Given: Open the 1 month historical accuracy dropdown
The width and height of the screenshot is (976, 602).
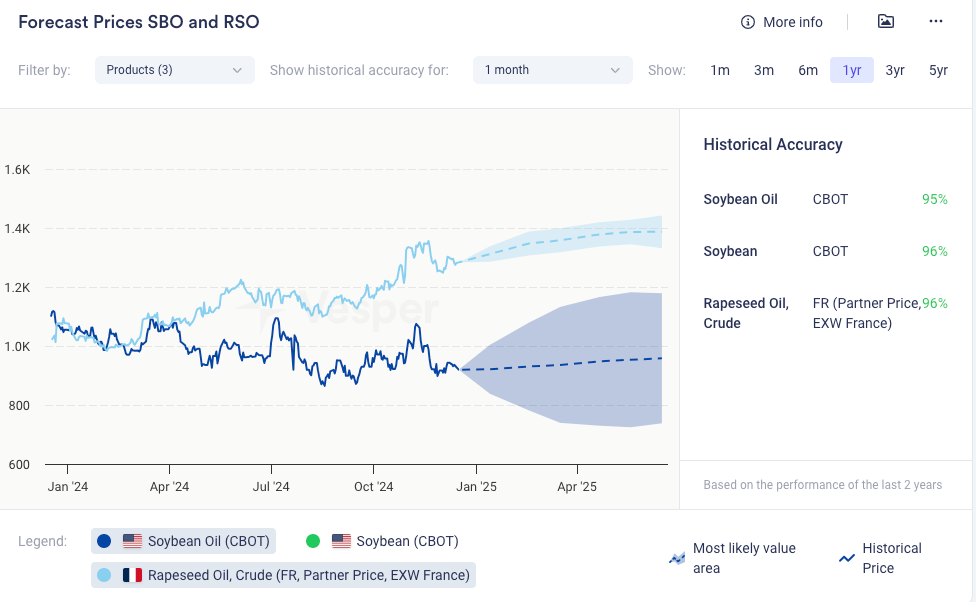Looking at the screenshot, I should pos(552,70).
